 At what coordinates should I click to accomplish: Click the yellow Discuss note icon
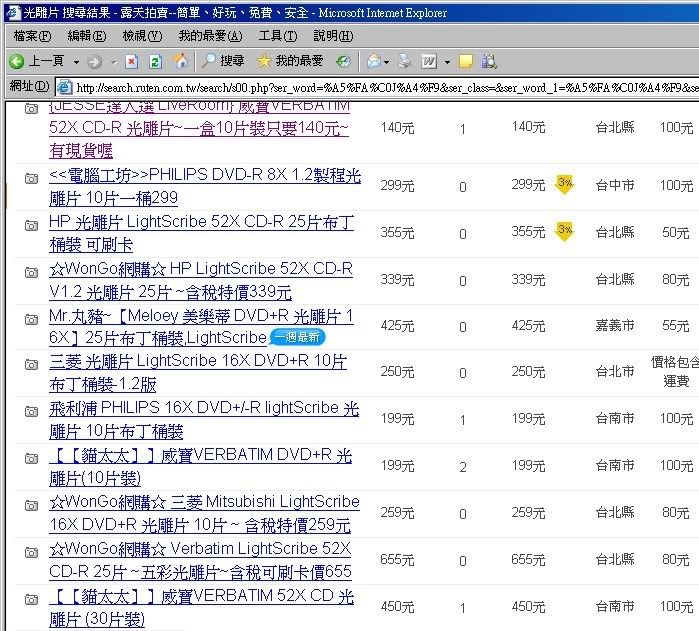[x=465, y=62]
